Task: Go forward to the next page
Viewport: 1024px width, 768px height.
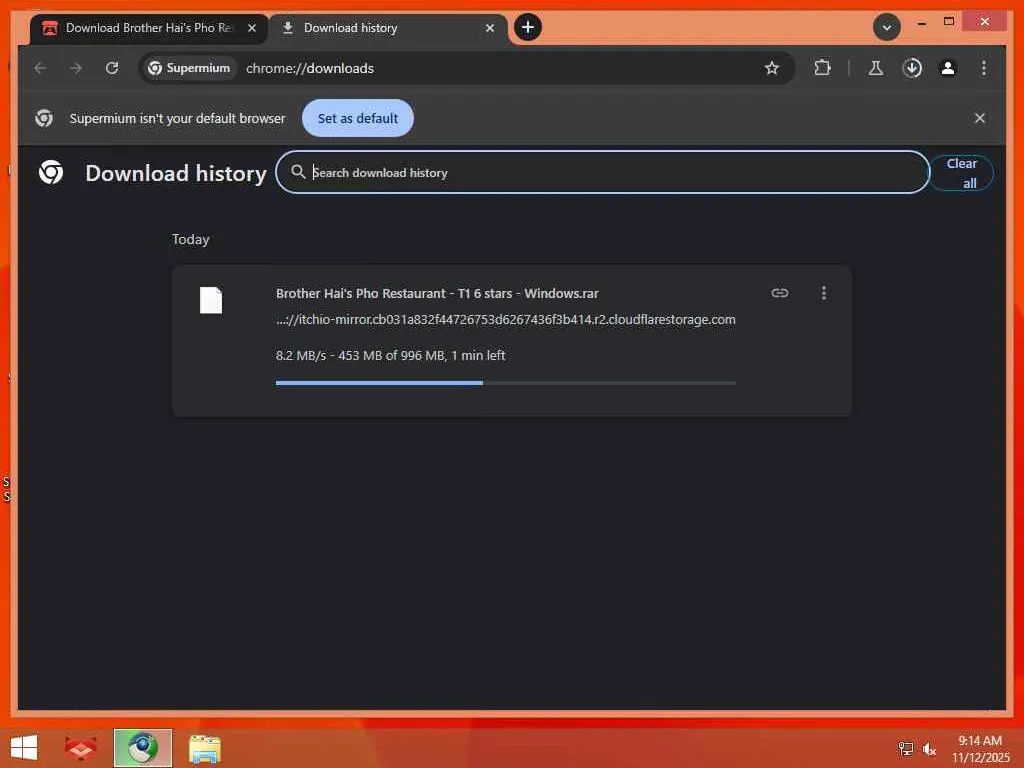Action: click(x=76, y=68)
